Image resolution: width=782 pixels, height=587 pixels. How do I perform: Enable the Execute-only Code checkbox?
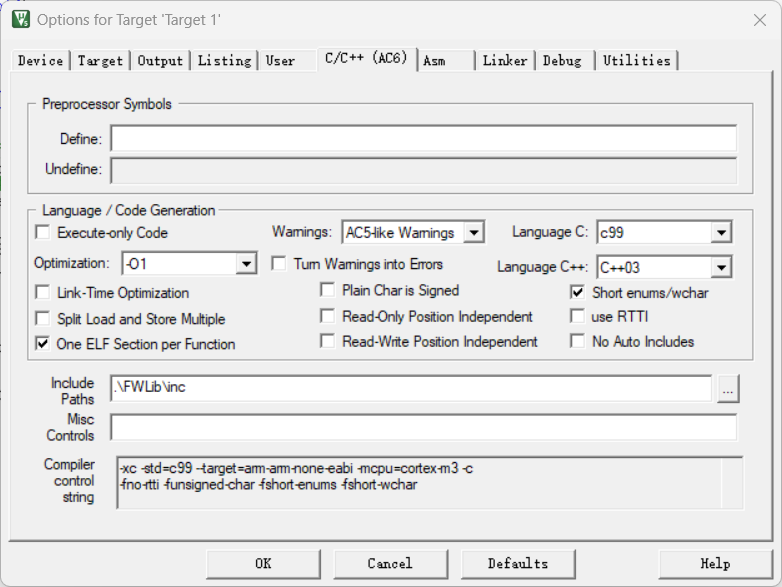pyautogui.click(x=43, y=233)
